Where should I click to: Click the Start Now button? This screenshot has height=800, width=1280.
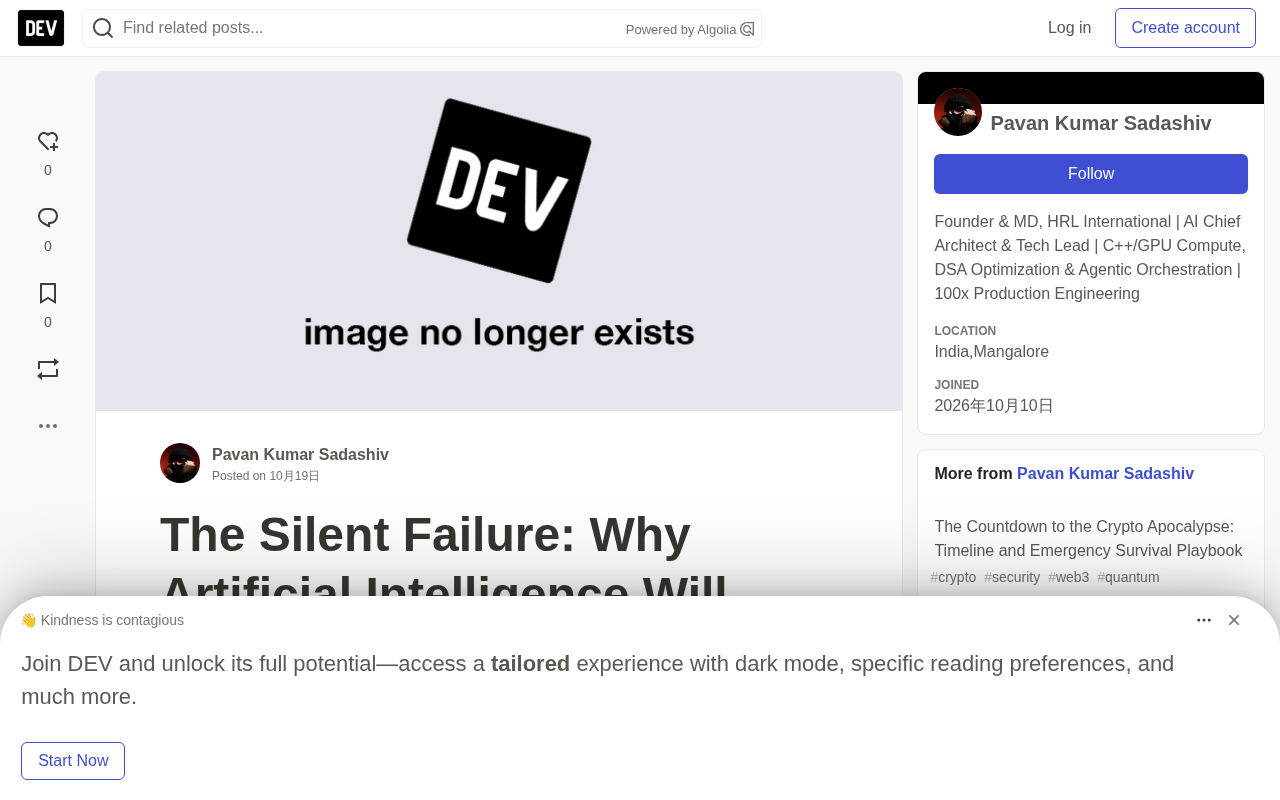click(73, 761)
